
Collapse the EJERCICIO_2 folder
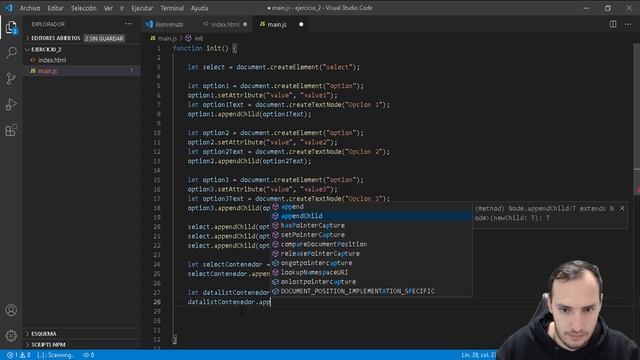[x=46, y=49]
